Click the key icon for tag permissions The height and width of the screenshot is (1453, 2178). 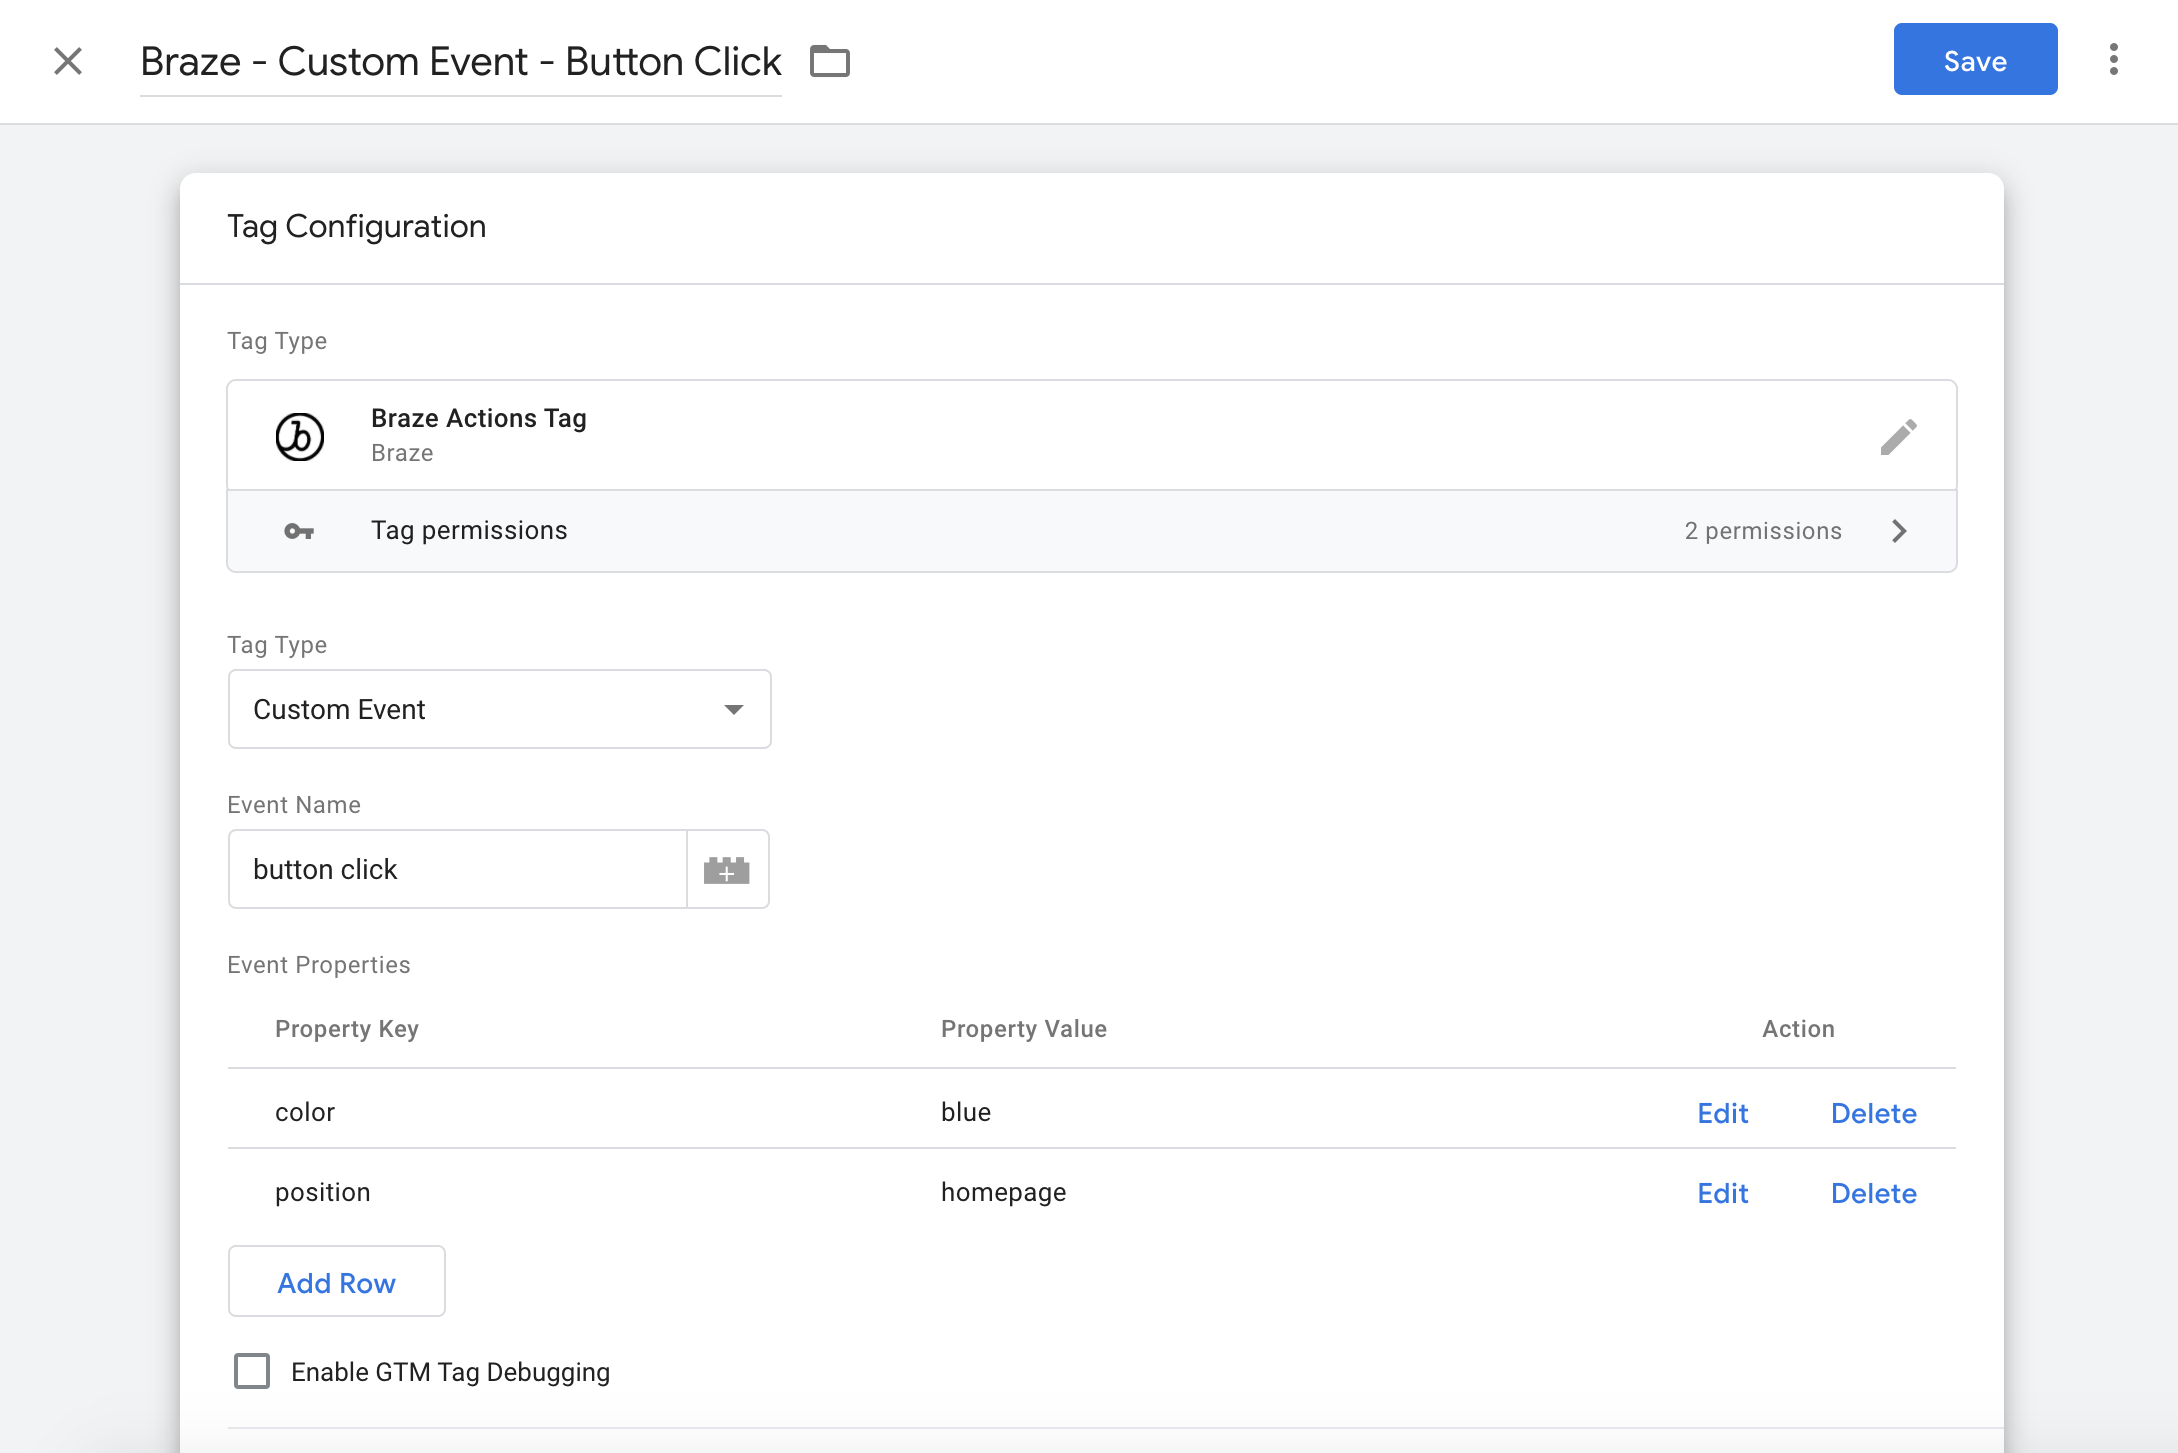pyautogui.click(x=299, y=531)
